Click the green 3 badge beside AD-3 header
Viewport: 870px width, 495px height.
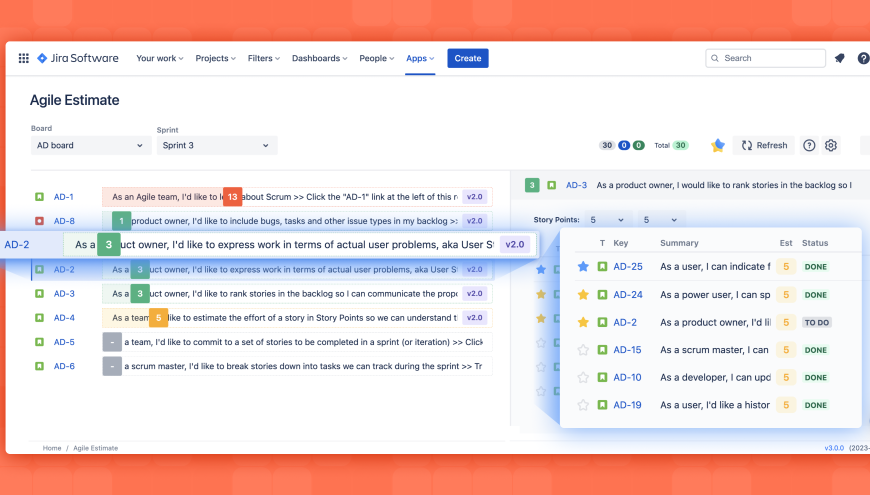[x=532, y=185]
